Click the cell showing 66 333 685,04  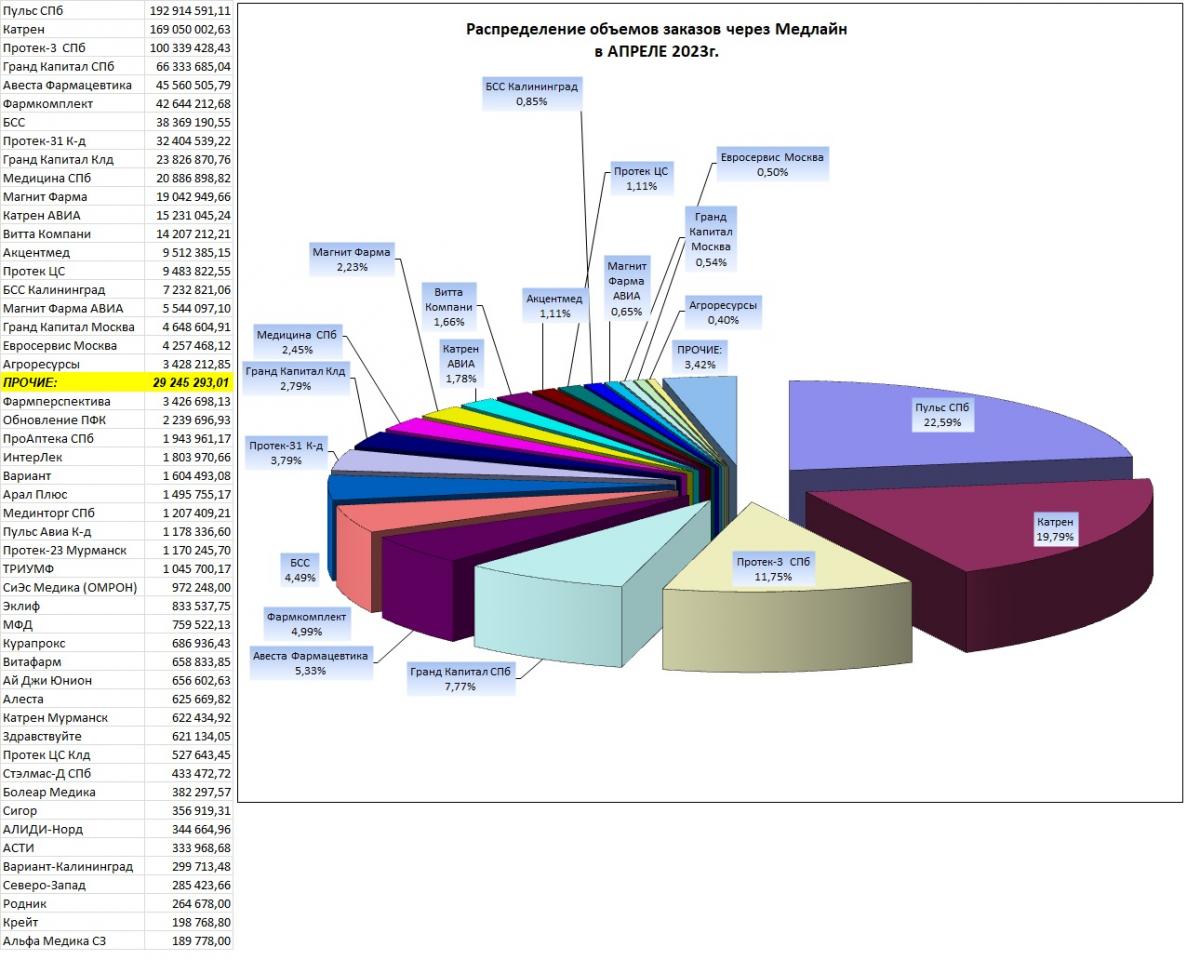click(x=189, y=66)
